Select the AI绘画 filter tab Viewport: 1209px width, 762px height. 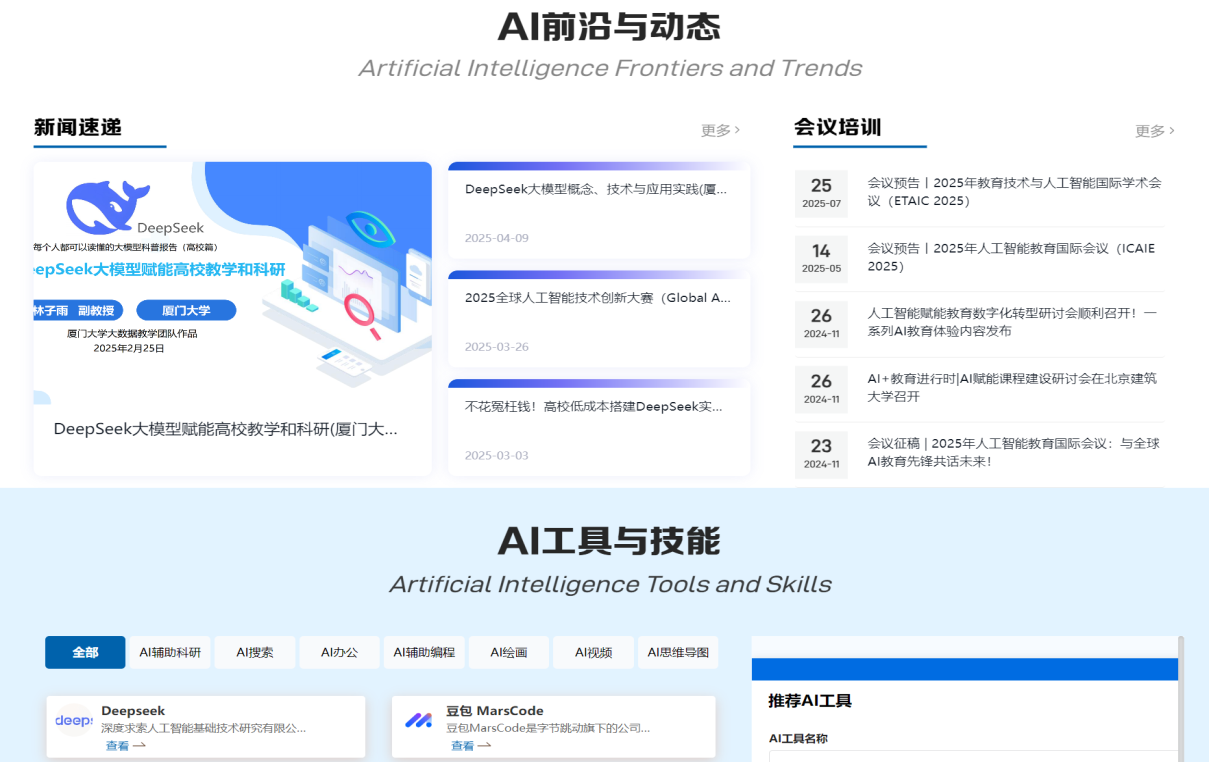pos(509,652)
